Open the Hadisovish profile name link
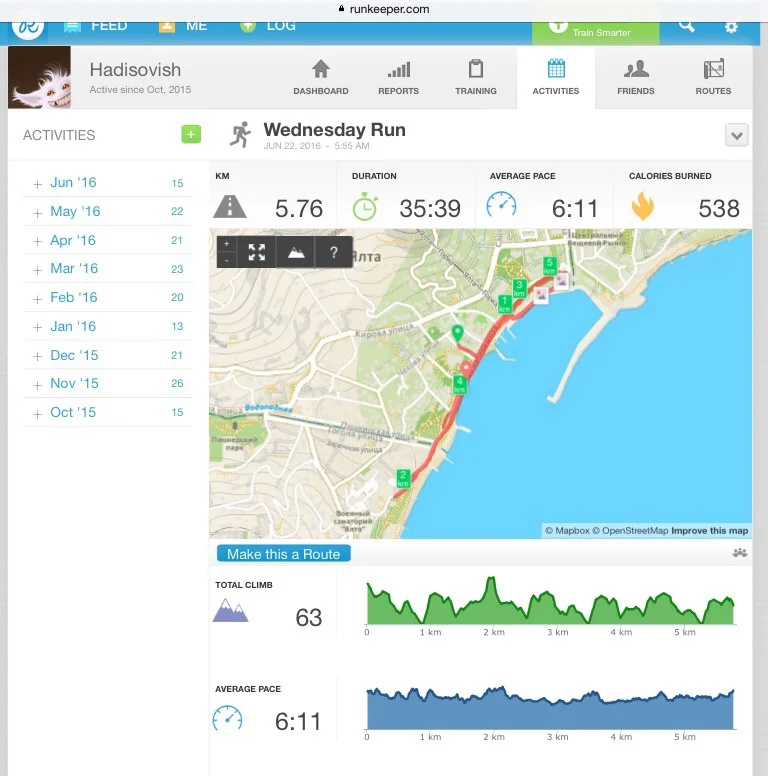Image resolution: width=768 pixels, height=776 pixels. 135,70
